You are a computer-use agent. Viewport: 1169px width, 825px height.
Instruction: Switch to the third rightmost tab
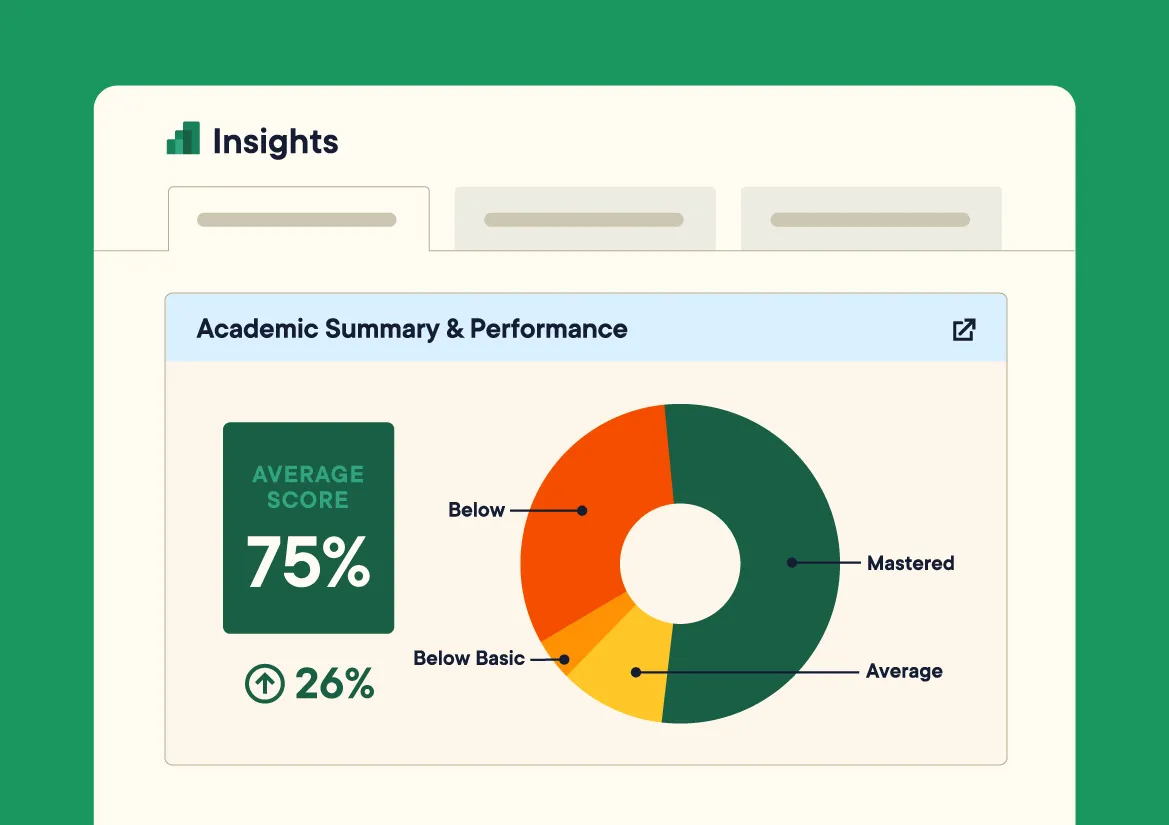tap(871, 219)
